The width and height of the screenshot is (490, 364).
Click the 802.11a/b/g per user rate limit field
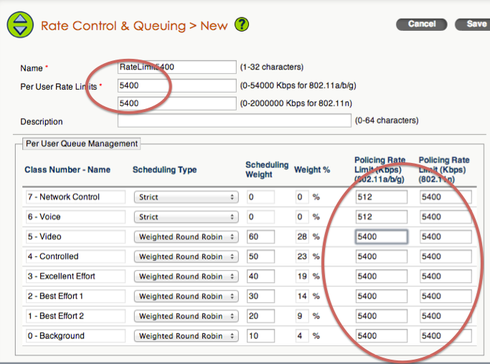[x=177, y=86]
